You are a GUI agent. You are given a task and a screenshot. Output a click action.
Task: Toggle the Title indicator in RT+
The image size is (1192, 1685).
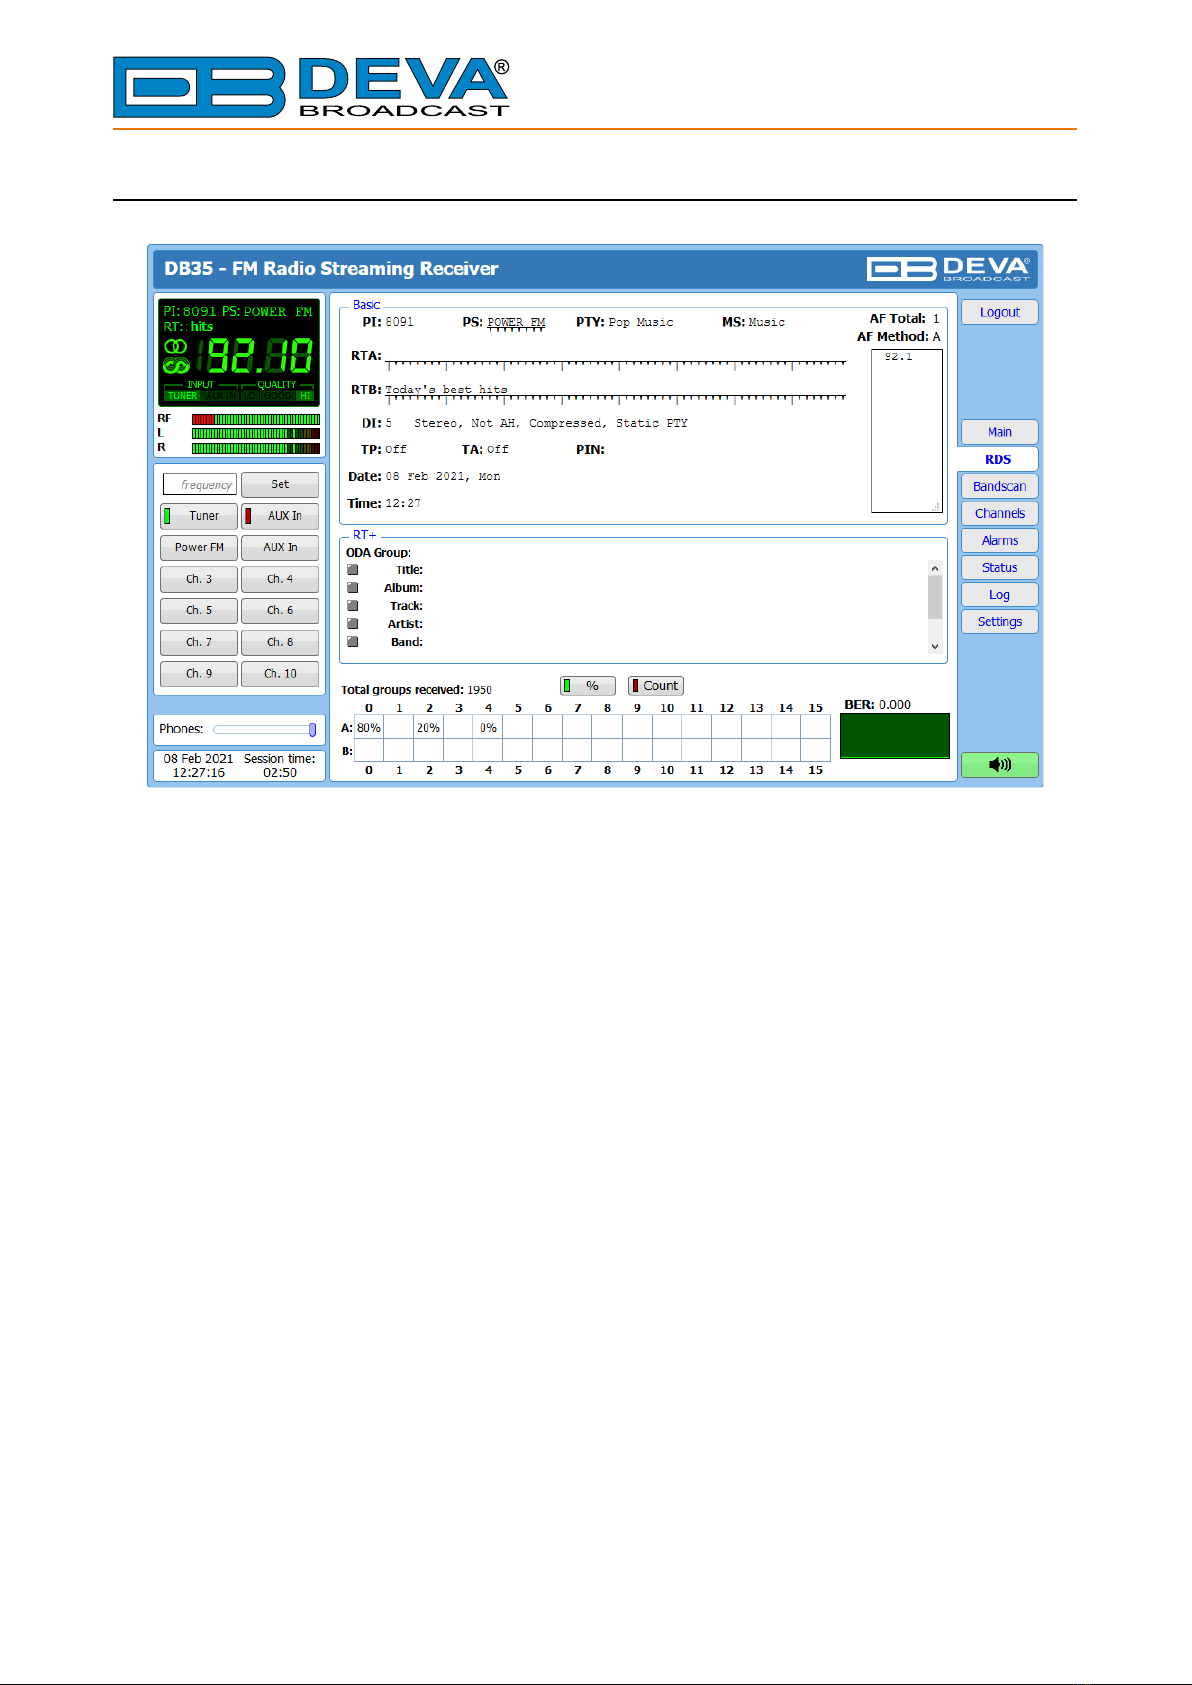352,570
